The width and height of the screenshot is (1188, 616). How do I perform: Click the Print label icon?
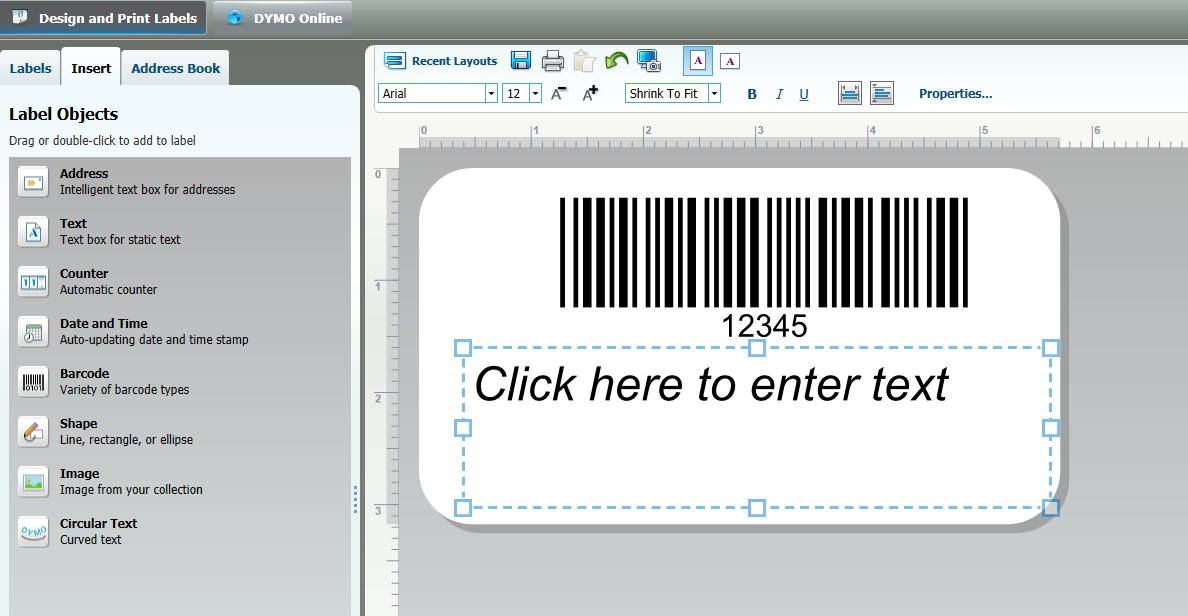tap(552, 61)
